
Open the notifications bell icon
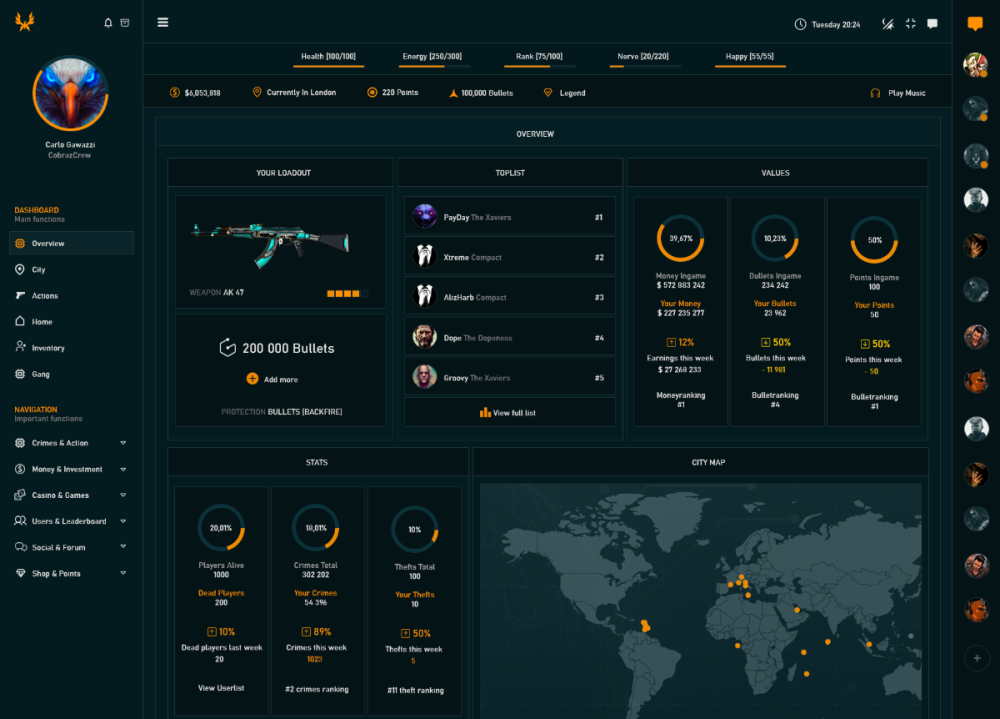[108, 23]
